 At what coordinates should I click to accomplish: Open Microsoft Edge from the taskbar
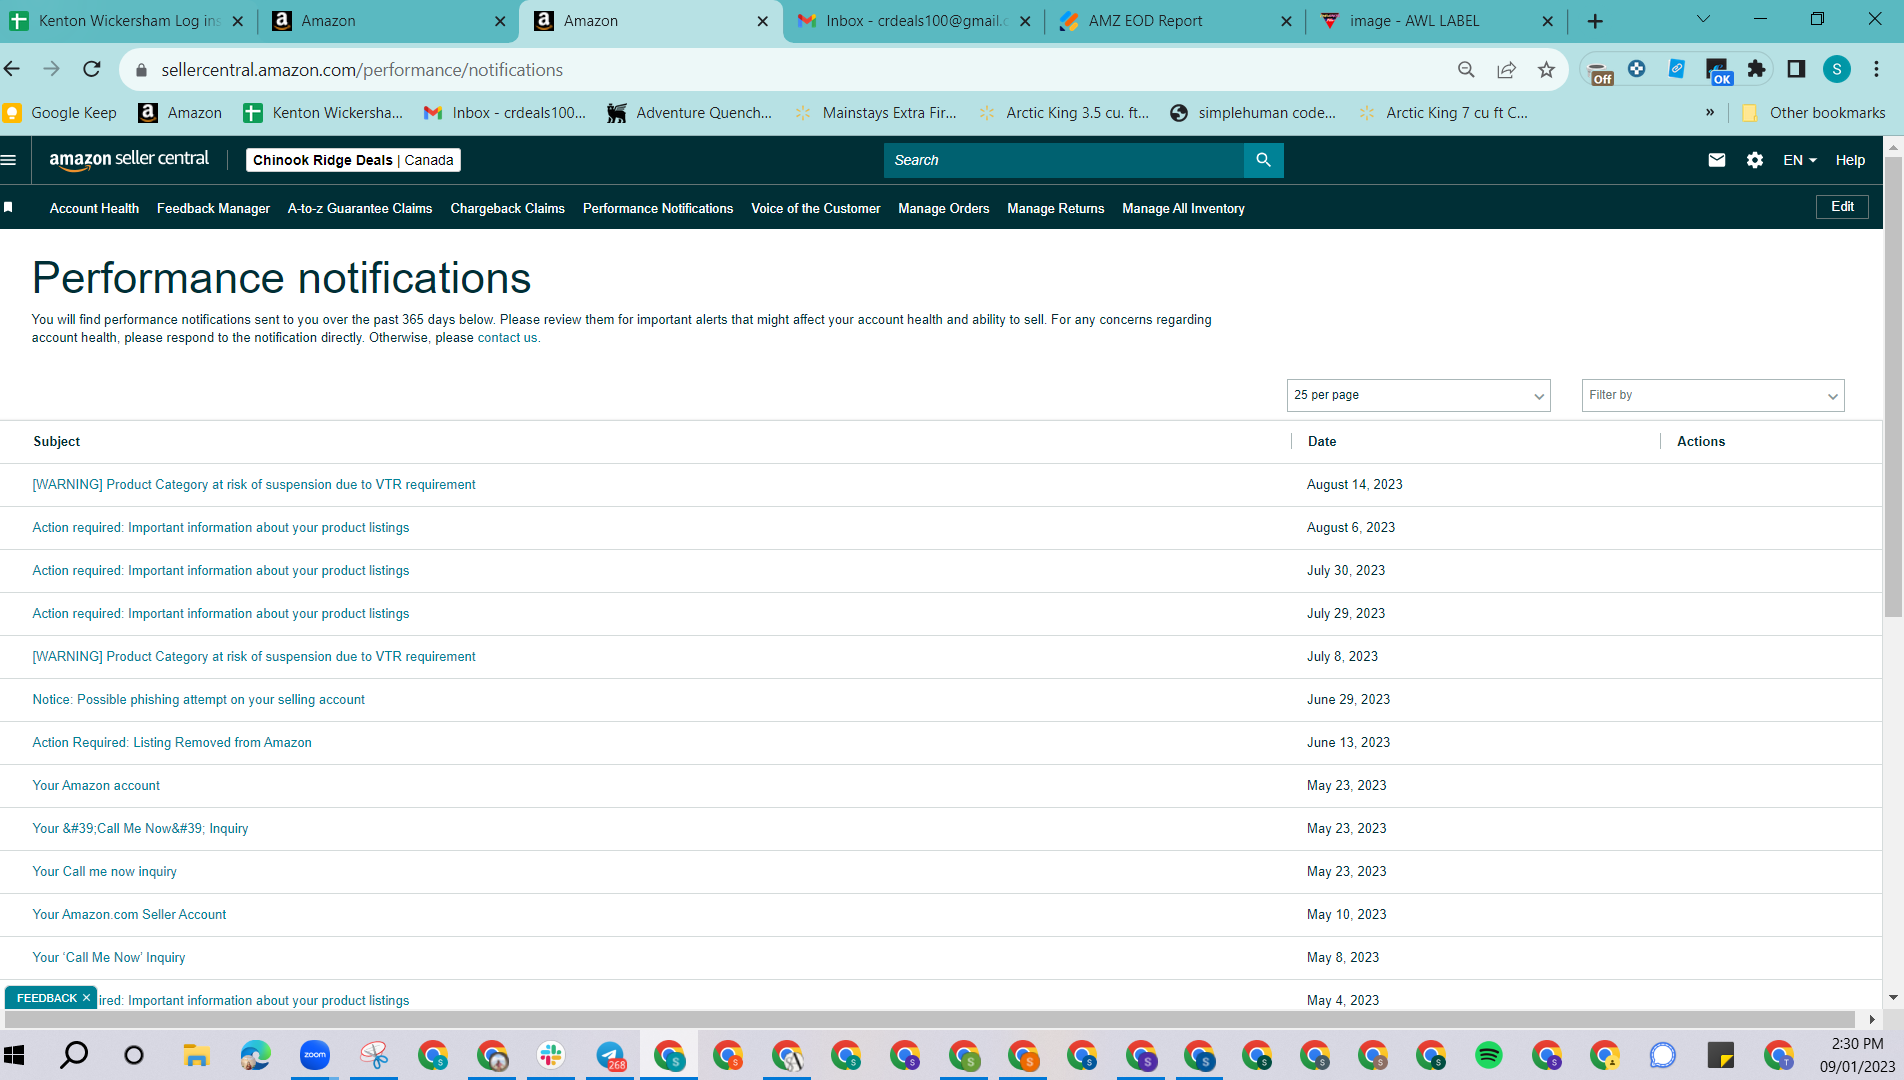click(255, 1055)
